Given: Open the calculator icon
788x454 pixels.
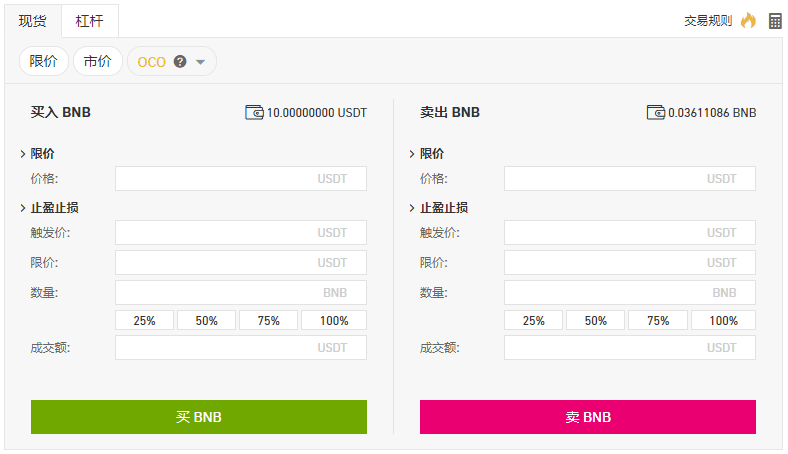Looking at the screenshot, I should click(775, 20).
